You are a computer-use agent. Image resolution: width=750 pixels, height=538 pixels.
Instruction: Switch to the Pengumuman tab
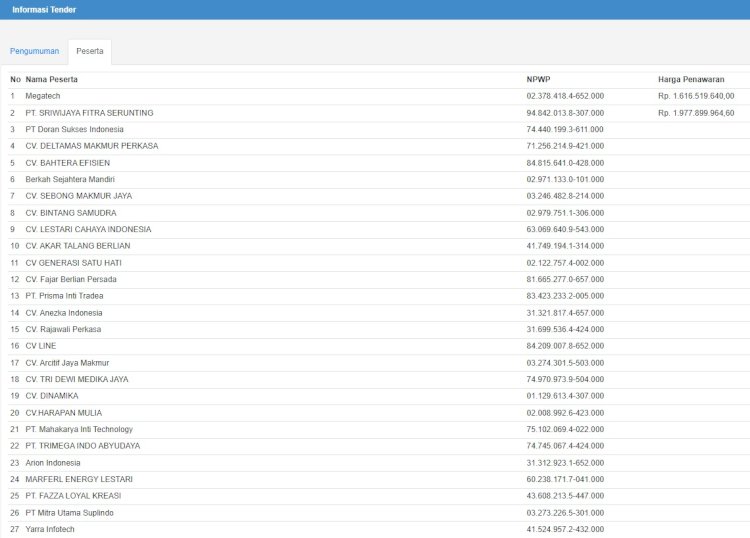pyautogui.click(x=34, y=51)
